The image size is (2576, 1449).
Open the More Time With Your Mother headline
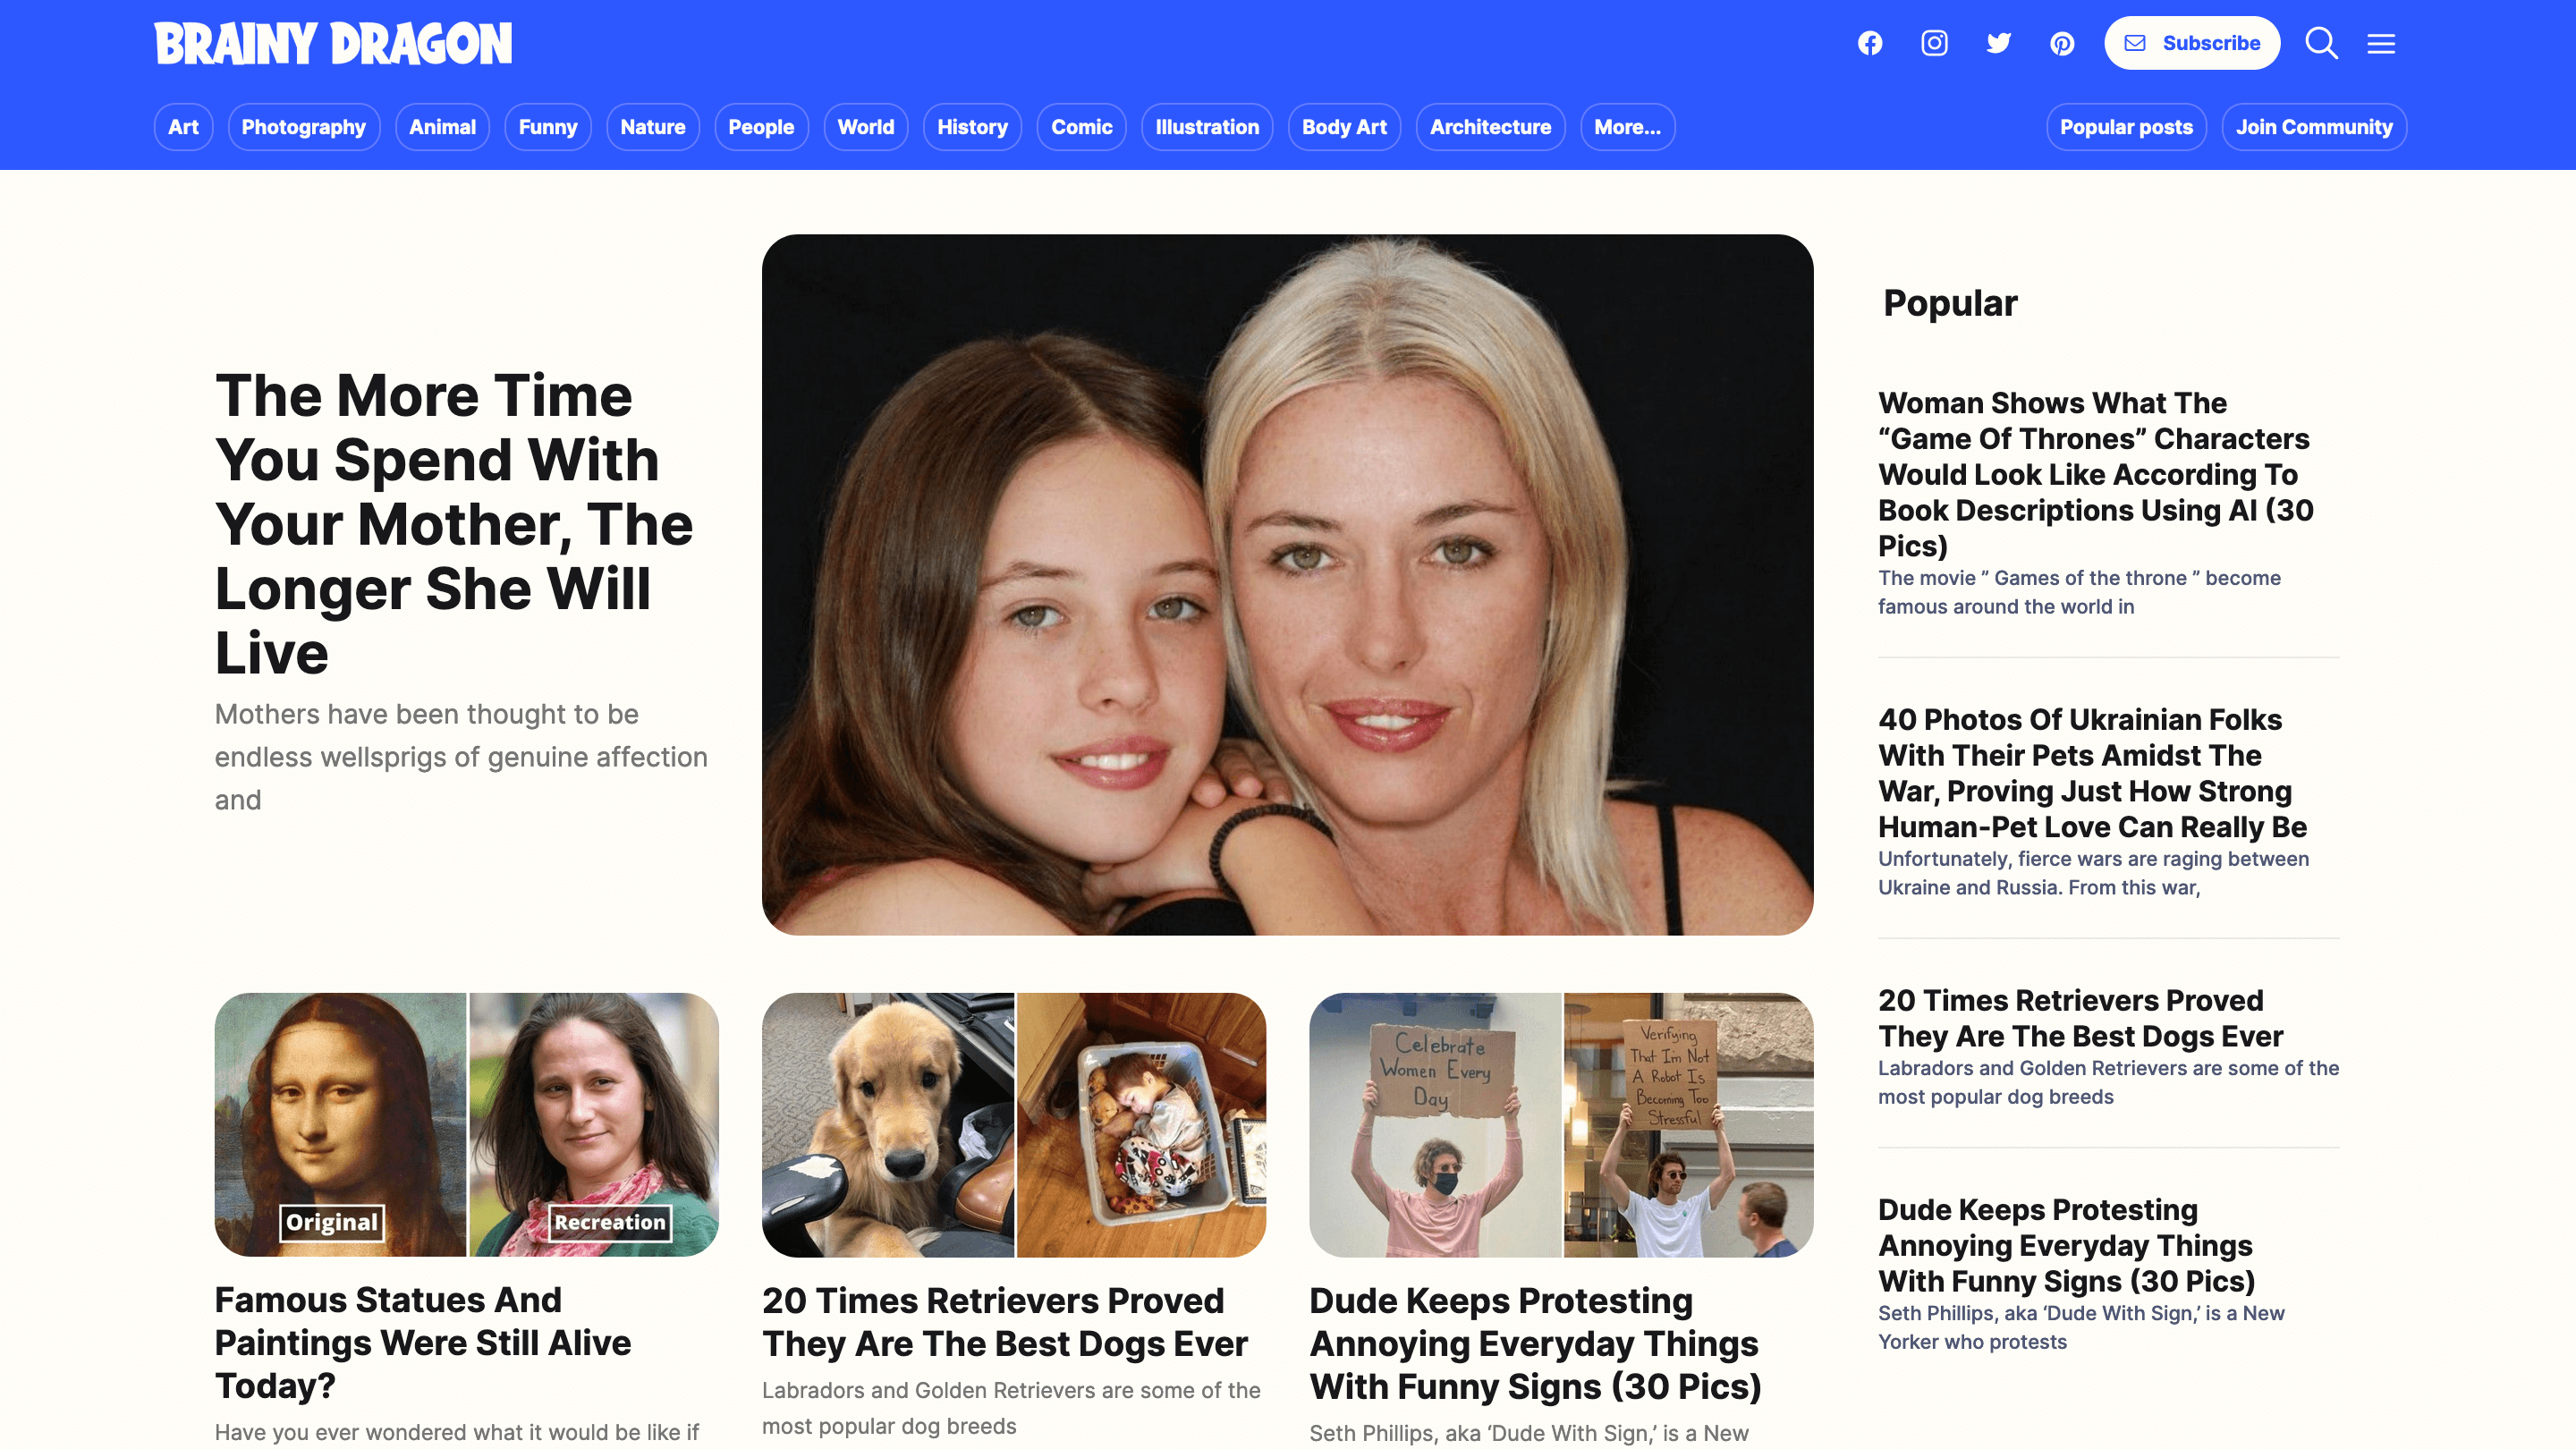pyautogui.click(x=453, y=524)
